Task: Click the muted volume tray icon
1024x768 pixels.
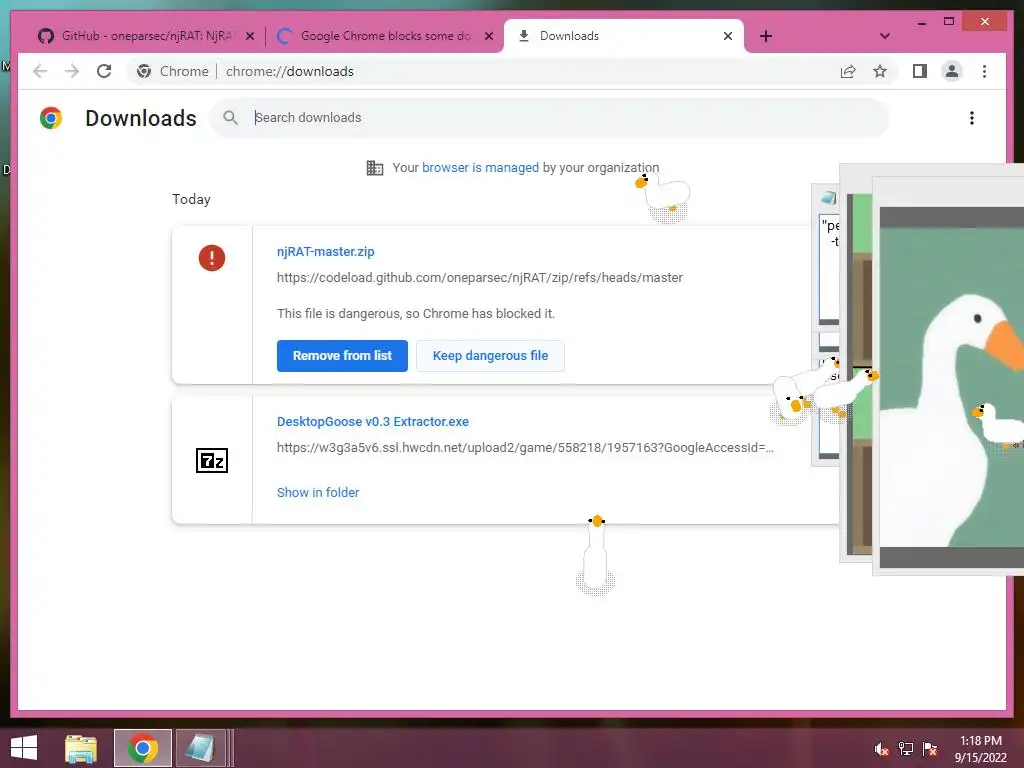Action: [x=881, y=749]
